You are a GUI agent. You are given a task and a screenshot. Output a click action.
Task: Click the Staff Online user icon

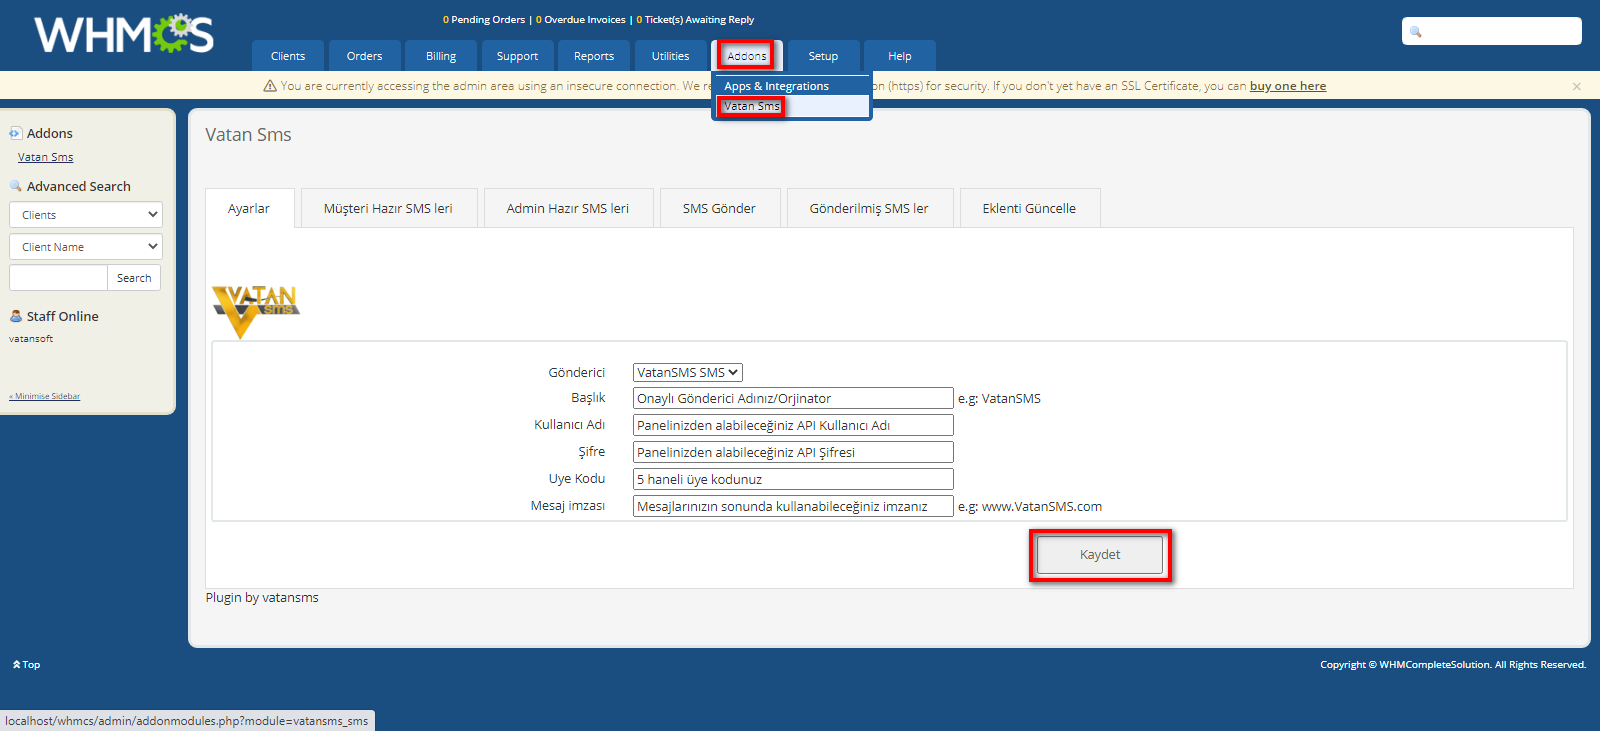(x=15, y=316)
